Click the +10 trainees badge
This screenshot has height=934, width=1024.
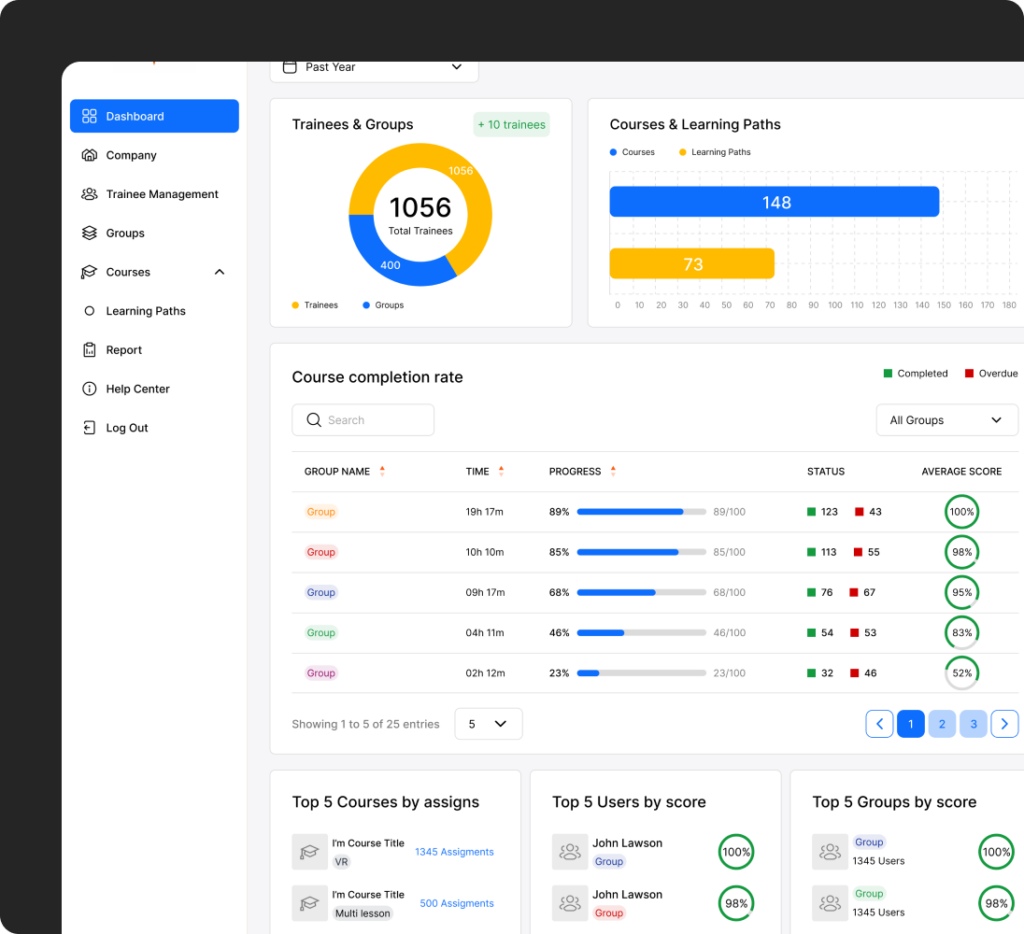click(511, 125)
